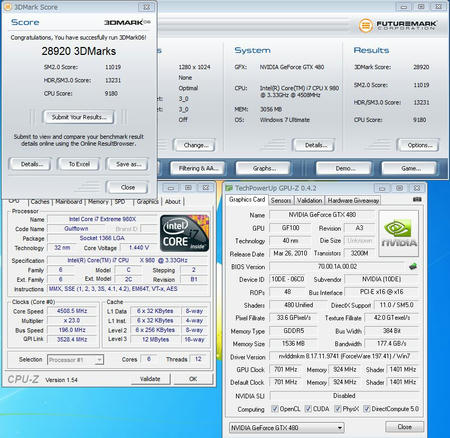Click the NVIDIA logo in GPU-Z
The height and width of the screenshot is (438, 450).
pos(399,233)
